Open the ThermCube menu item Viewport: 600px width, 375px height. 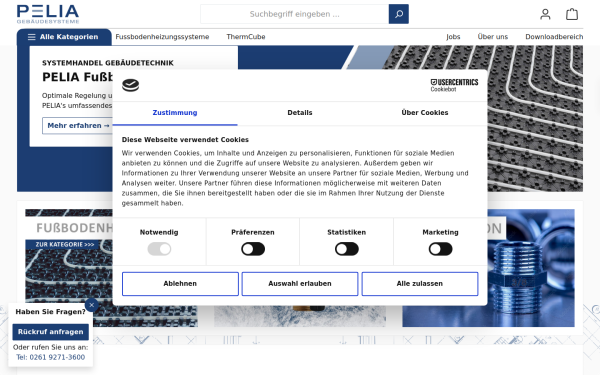[x=246, y=37]
